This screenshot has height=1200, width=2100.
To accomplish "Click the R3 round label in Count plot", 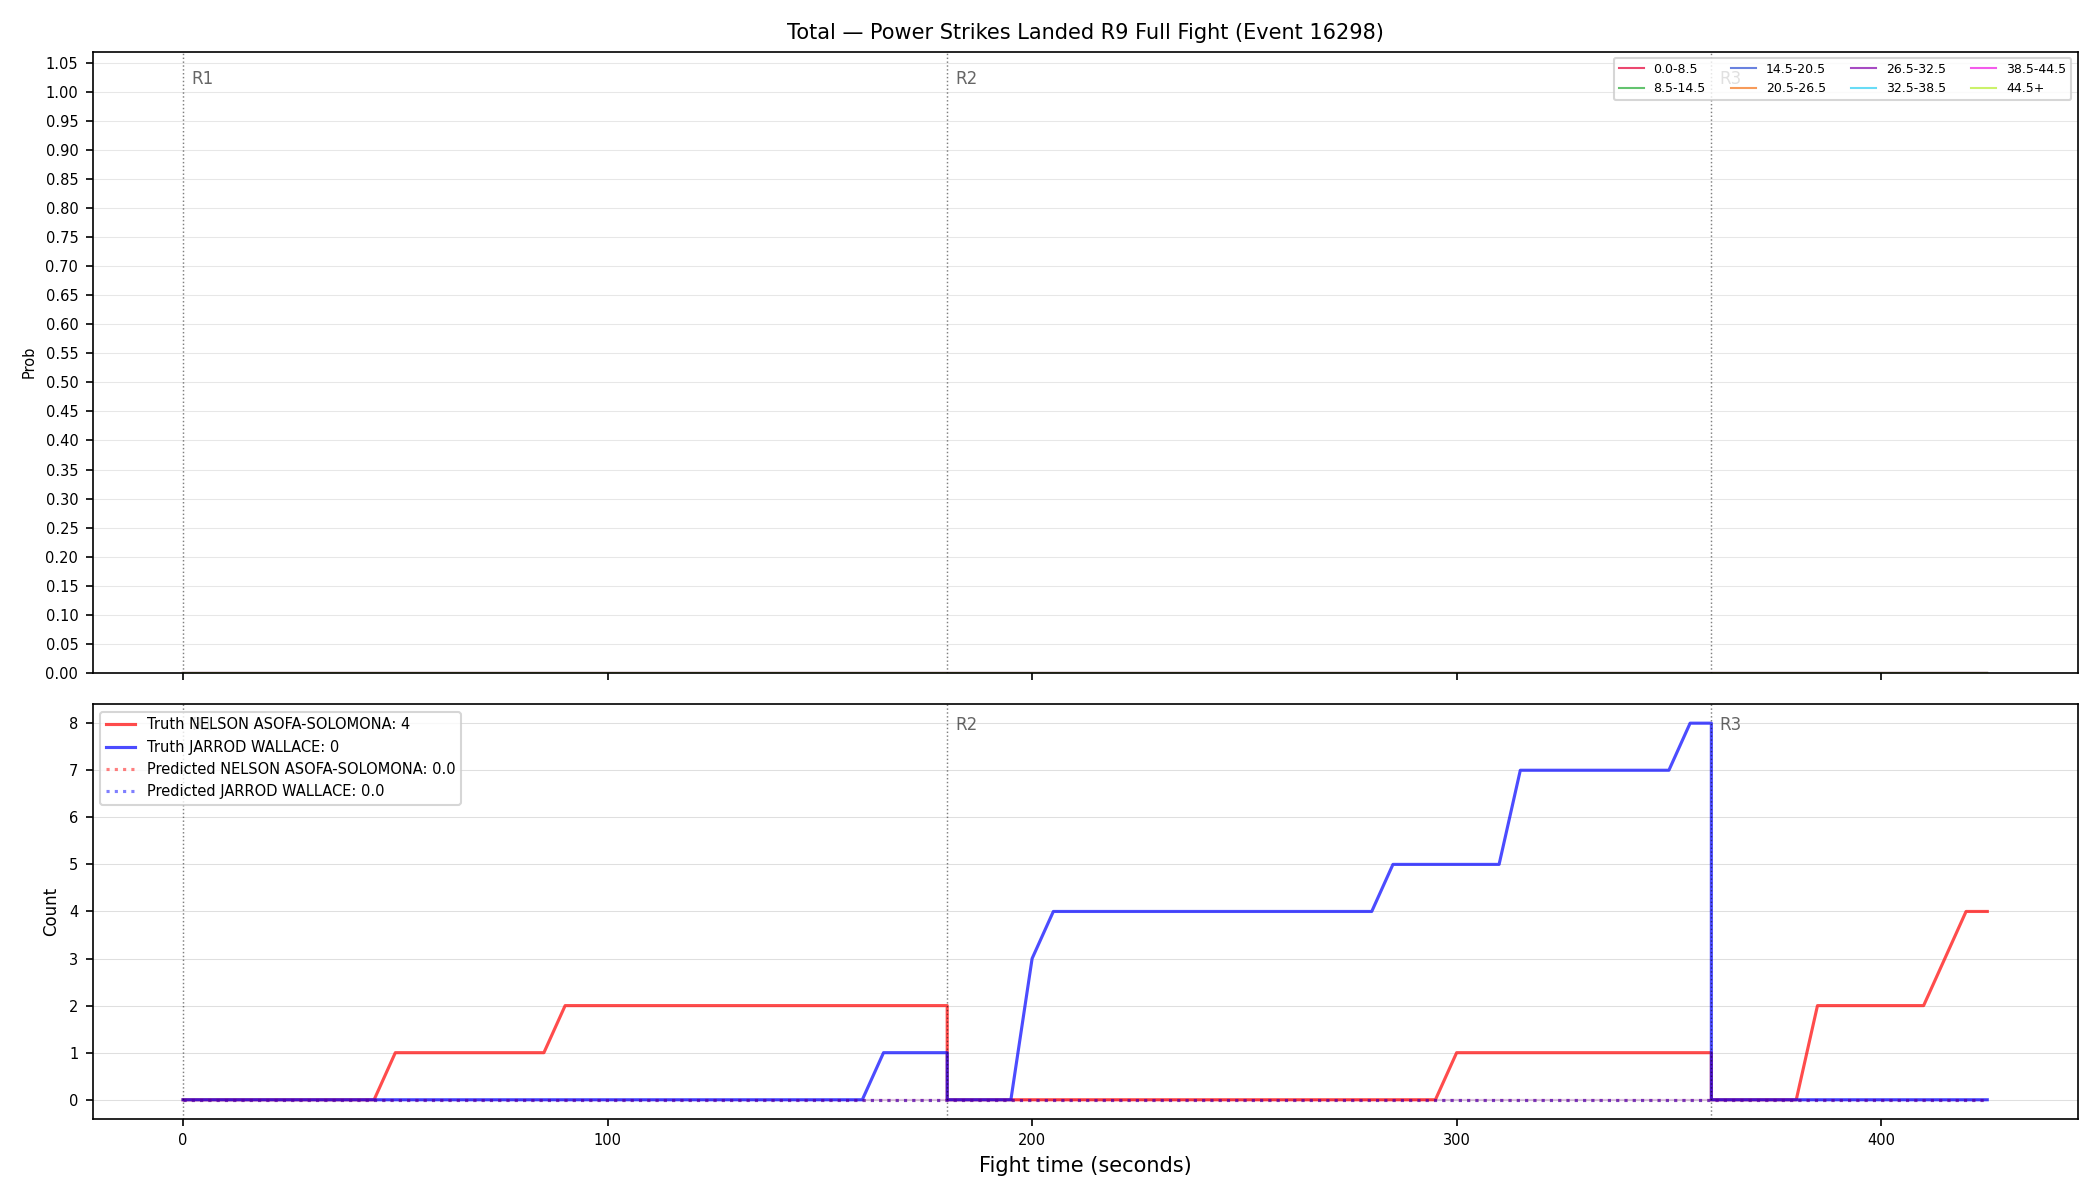I will 1730,724.
